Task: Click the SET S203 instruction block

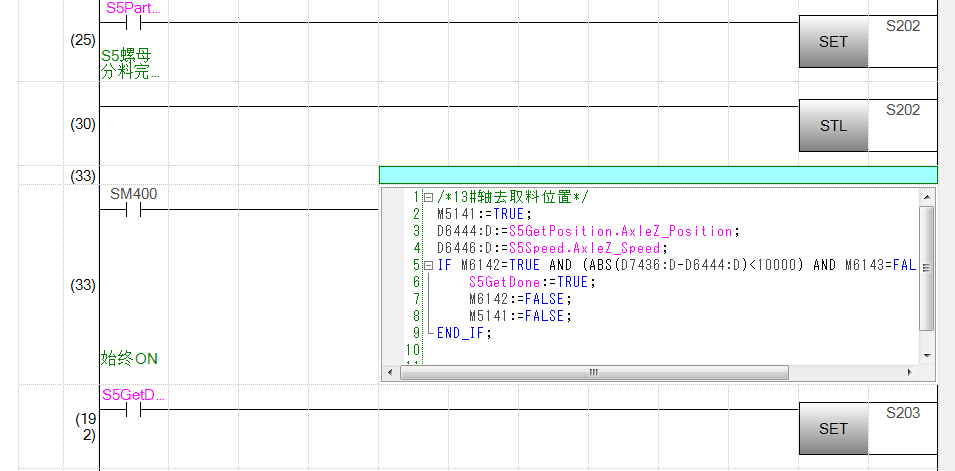Action: coord(833,428)
